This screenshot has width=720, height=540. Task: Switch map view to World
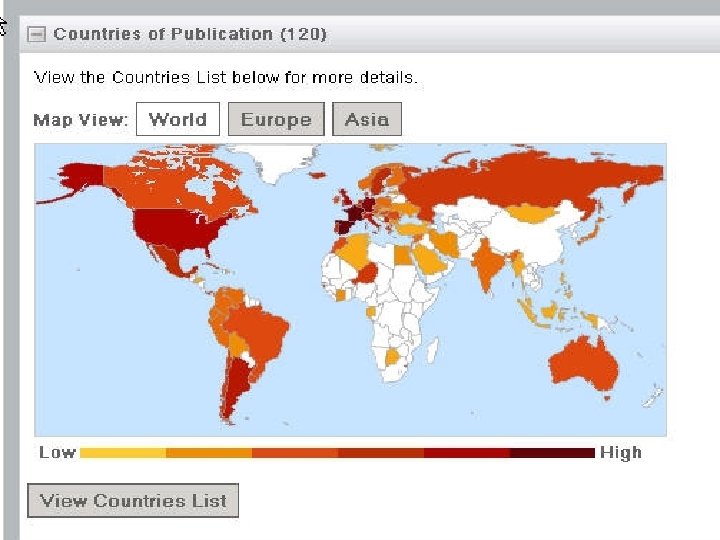(x=178, y=119)
